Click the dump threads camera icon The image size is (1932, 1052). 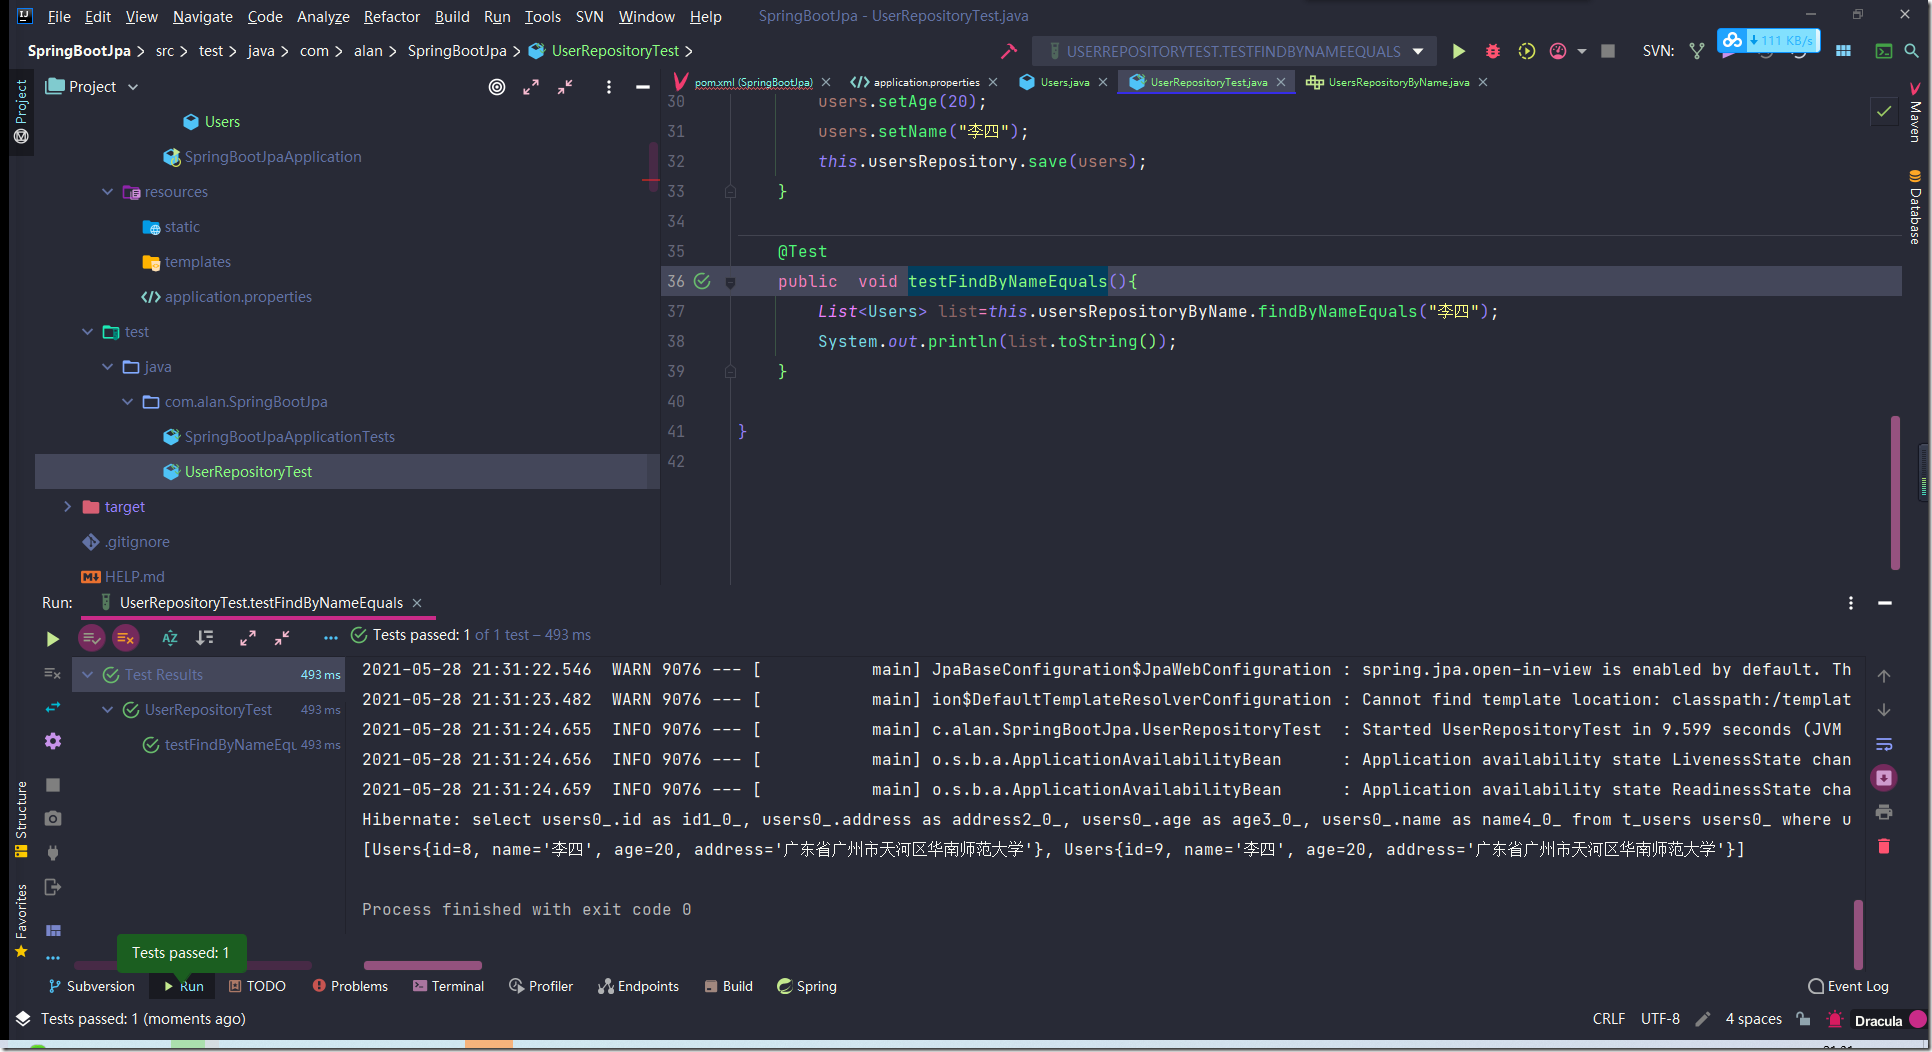(x=53, y=818)
